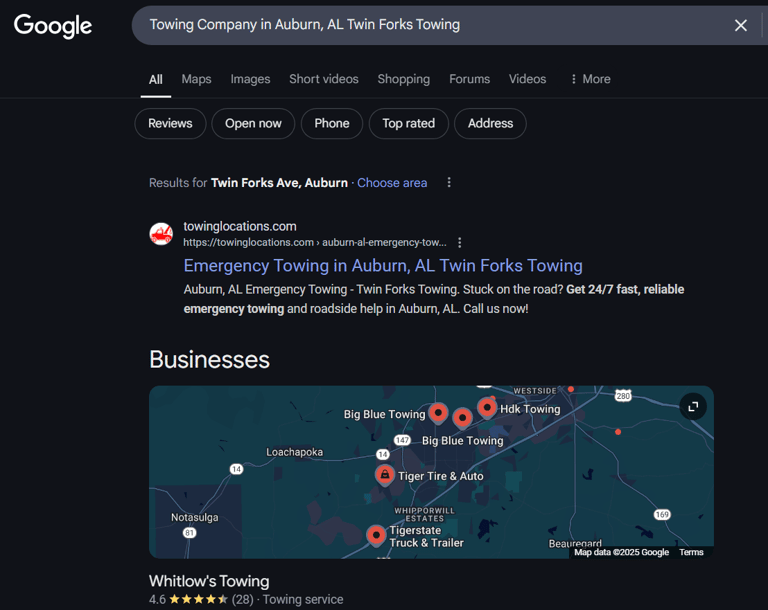The width and height of the screenshot is (768, 610).
Task: Open the three-dot menu beside the towinglocations URL
Action: tap(459, 243)
